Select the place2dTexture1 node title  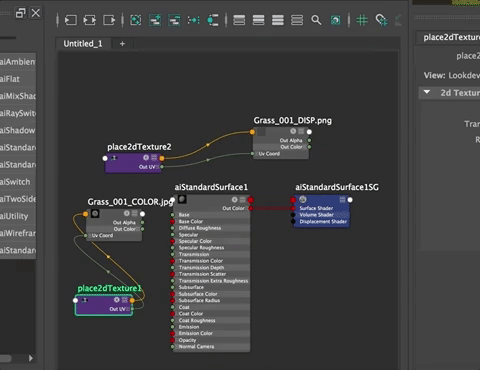click(x=110, y=288)
